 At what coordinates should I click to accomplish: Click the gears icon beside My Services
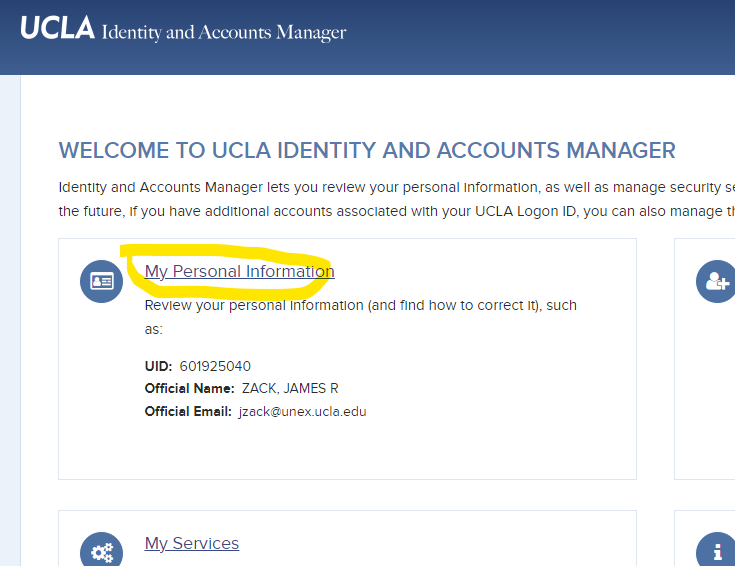[x=101, y=550]
